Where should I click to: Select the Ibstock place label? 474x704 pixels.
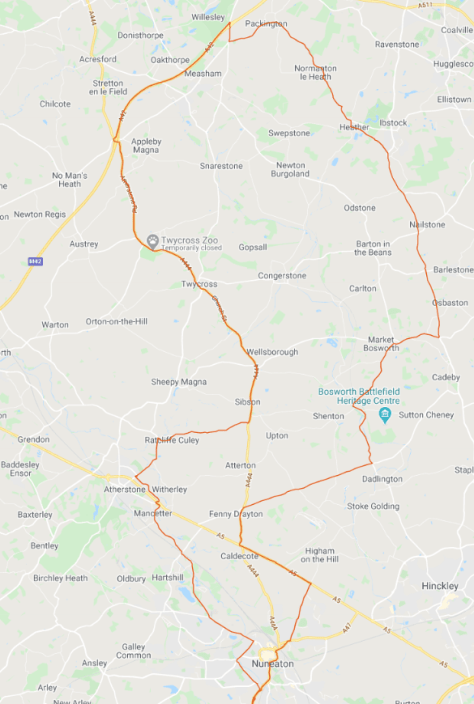click(393, 123)
